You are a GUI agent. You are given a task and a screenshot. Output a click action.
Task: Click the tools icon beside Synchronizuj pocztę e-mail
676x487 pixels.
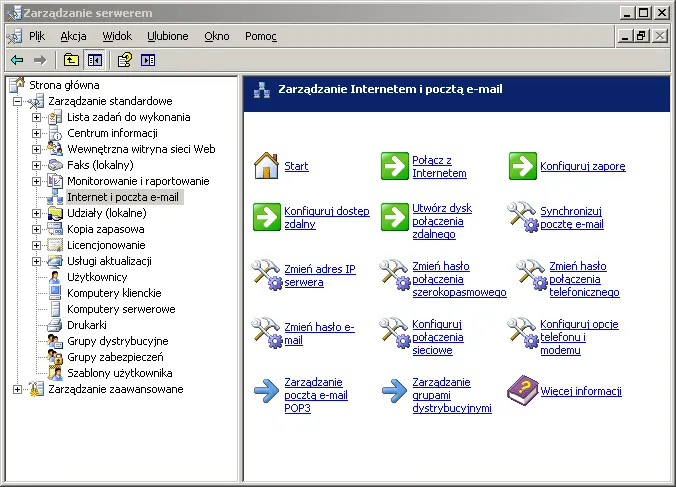(523, 217)
